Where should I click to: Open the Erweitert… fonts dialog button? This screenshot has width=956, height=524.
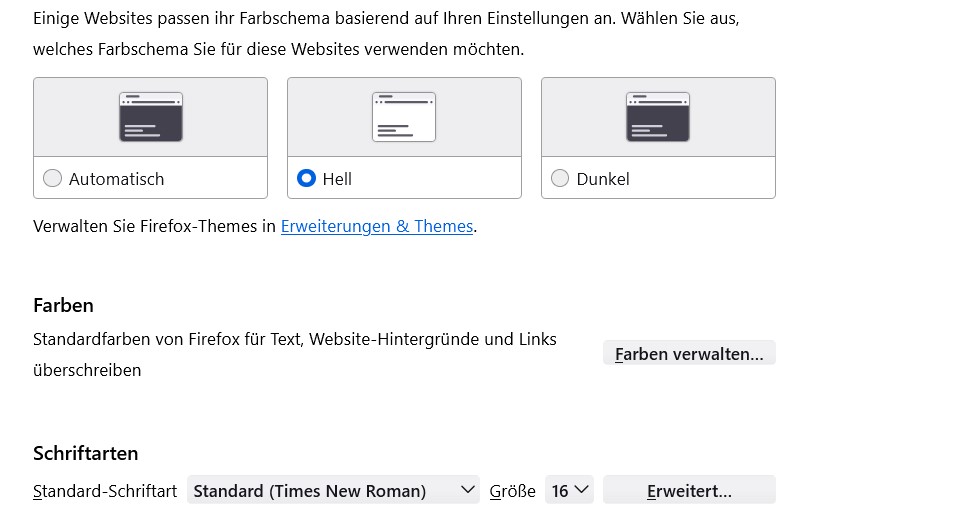pyautogui.click(x=689, y=491)
